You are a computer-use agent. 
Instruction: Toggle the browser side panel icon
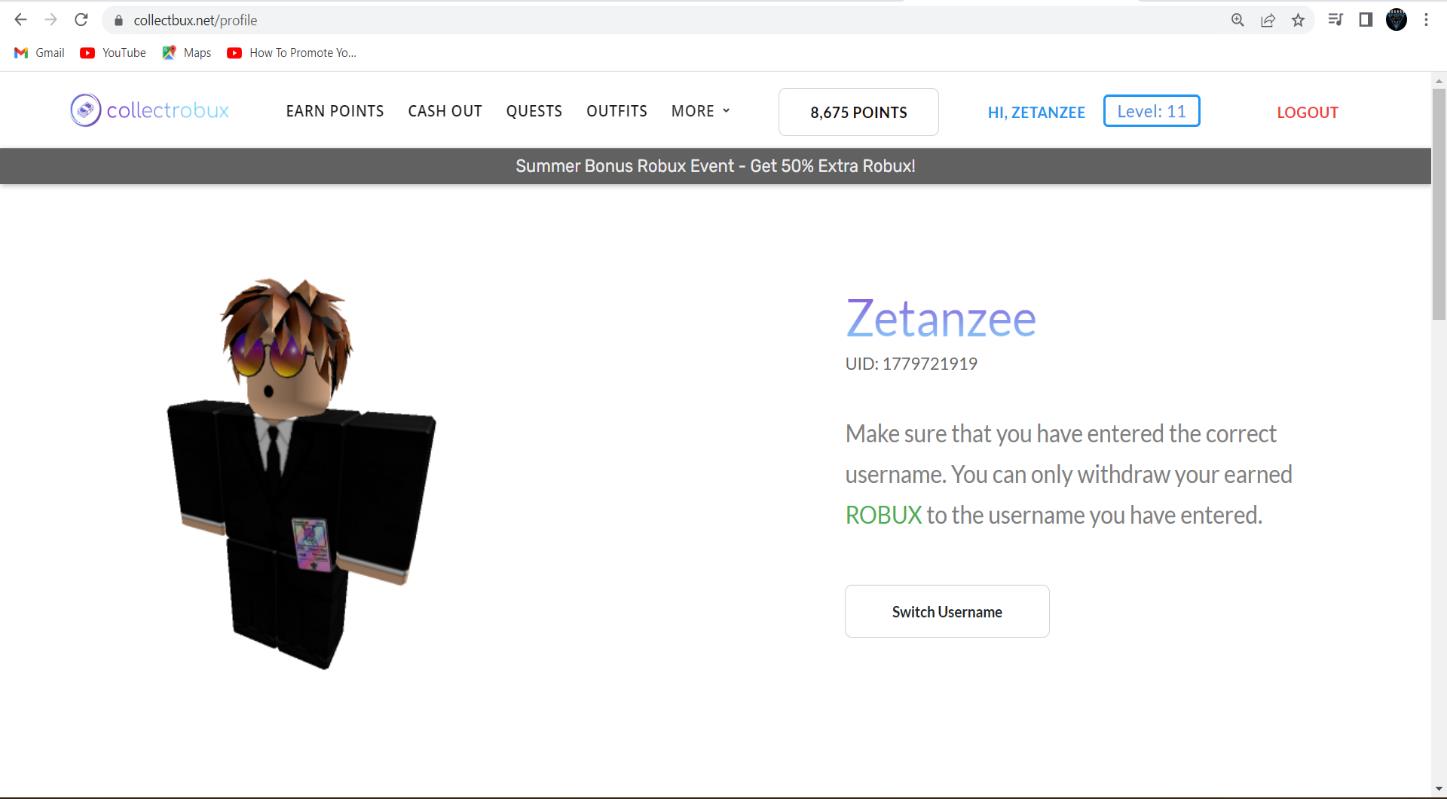[1365, 20]
